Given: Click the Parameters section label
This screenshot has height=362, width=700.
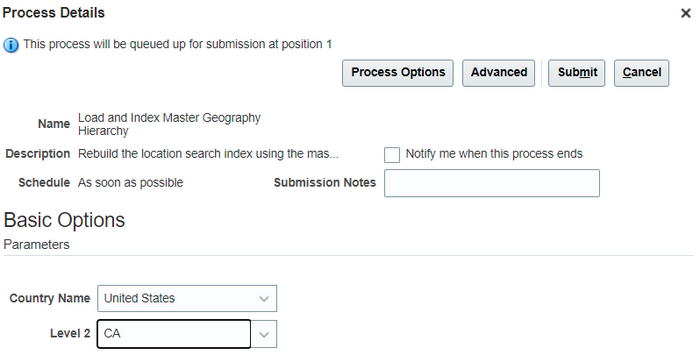Looking at the screenshot, I should click(x=37, y=245).
